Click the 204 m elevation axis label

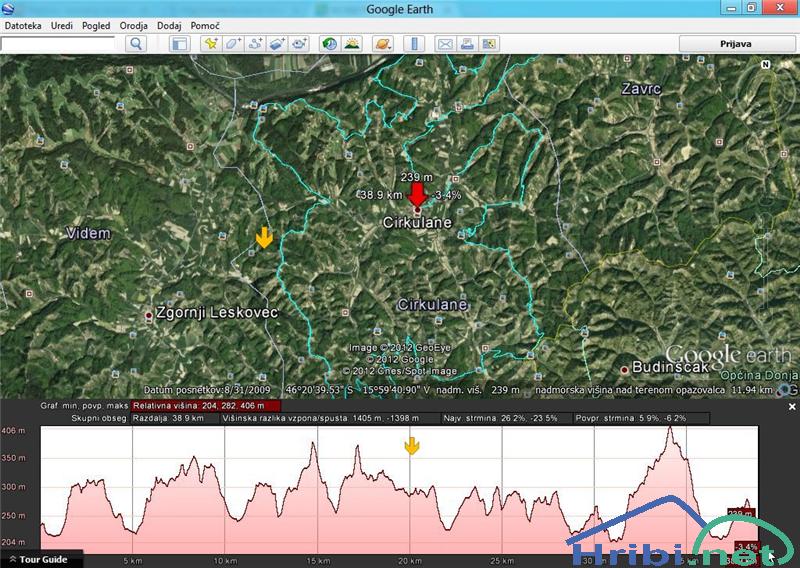13,542
